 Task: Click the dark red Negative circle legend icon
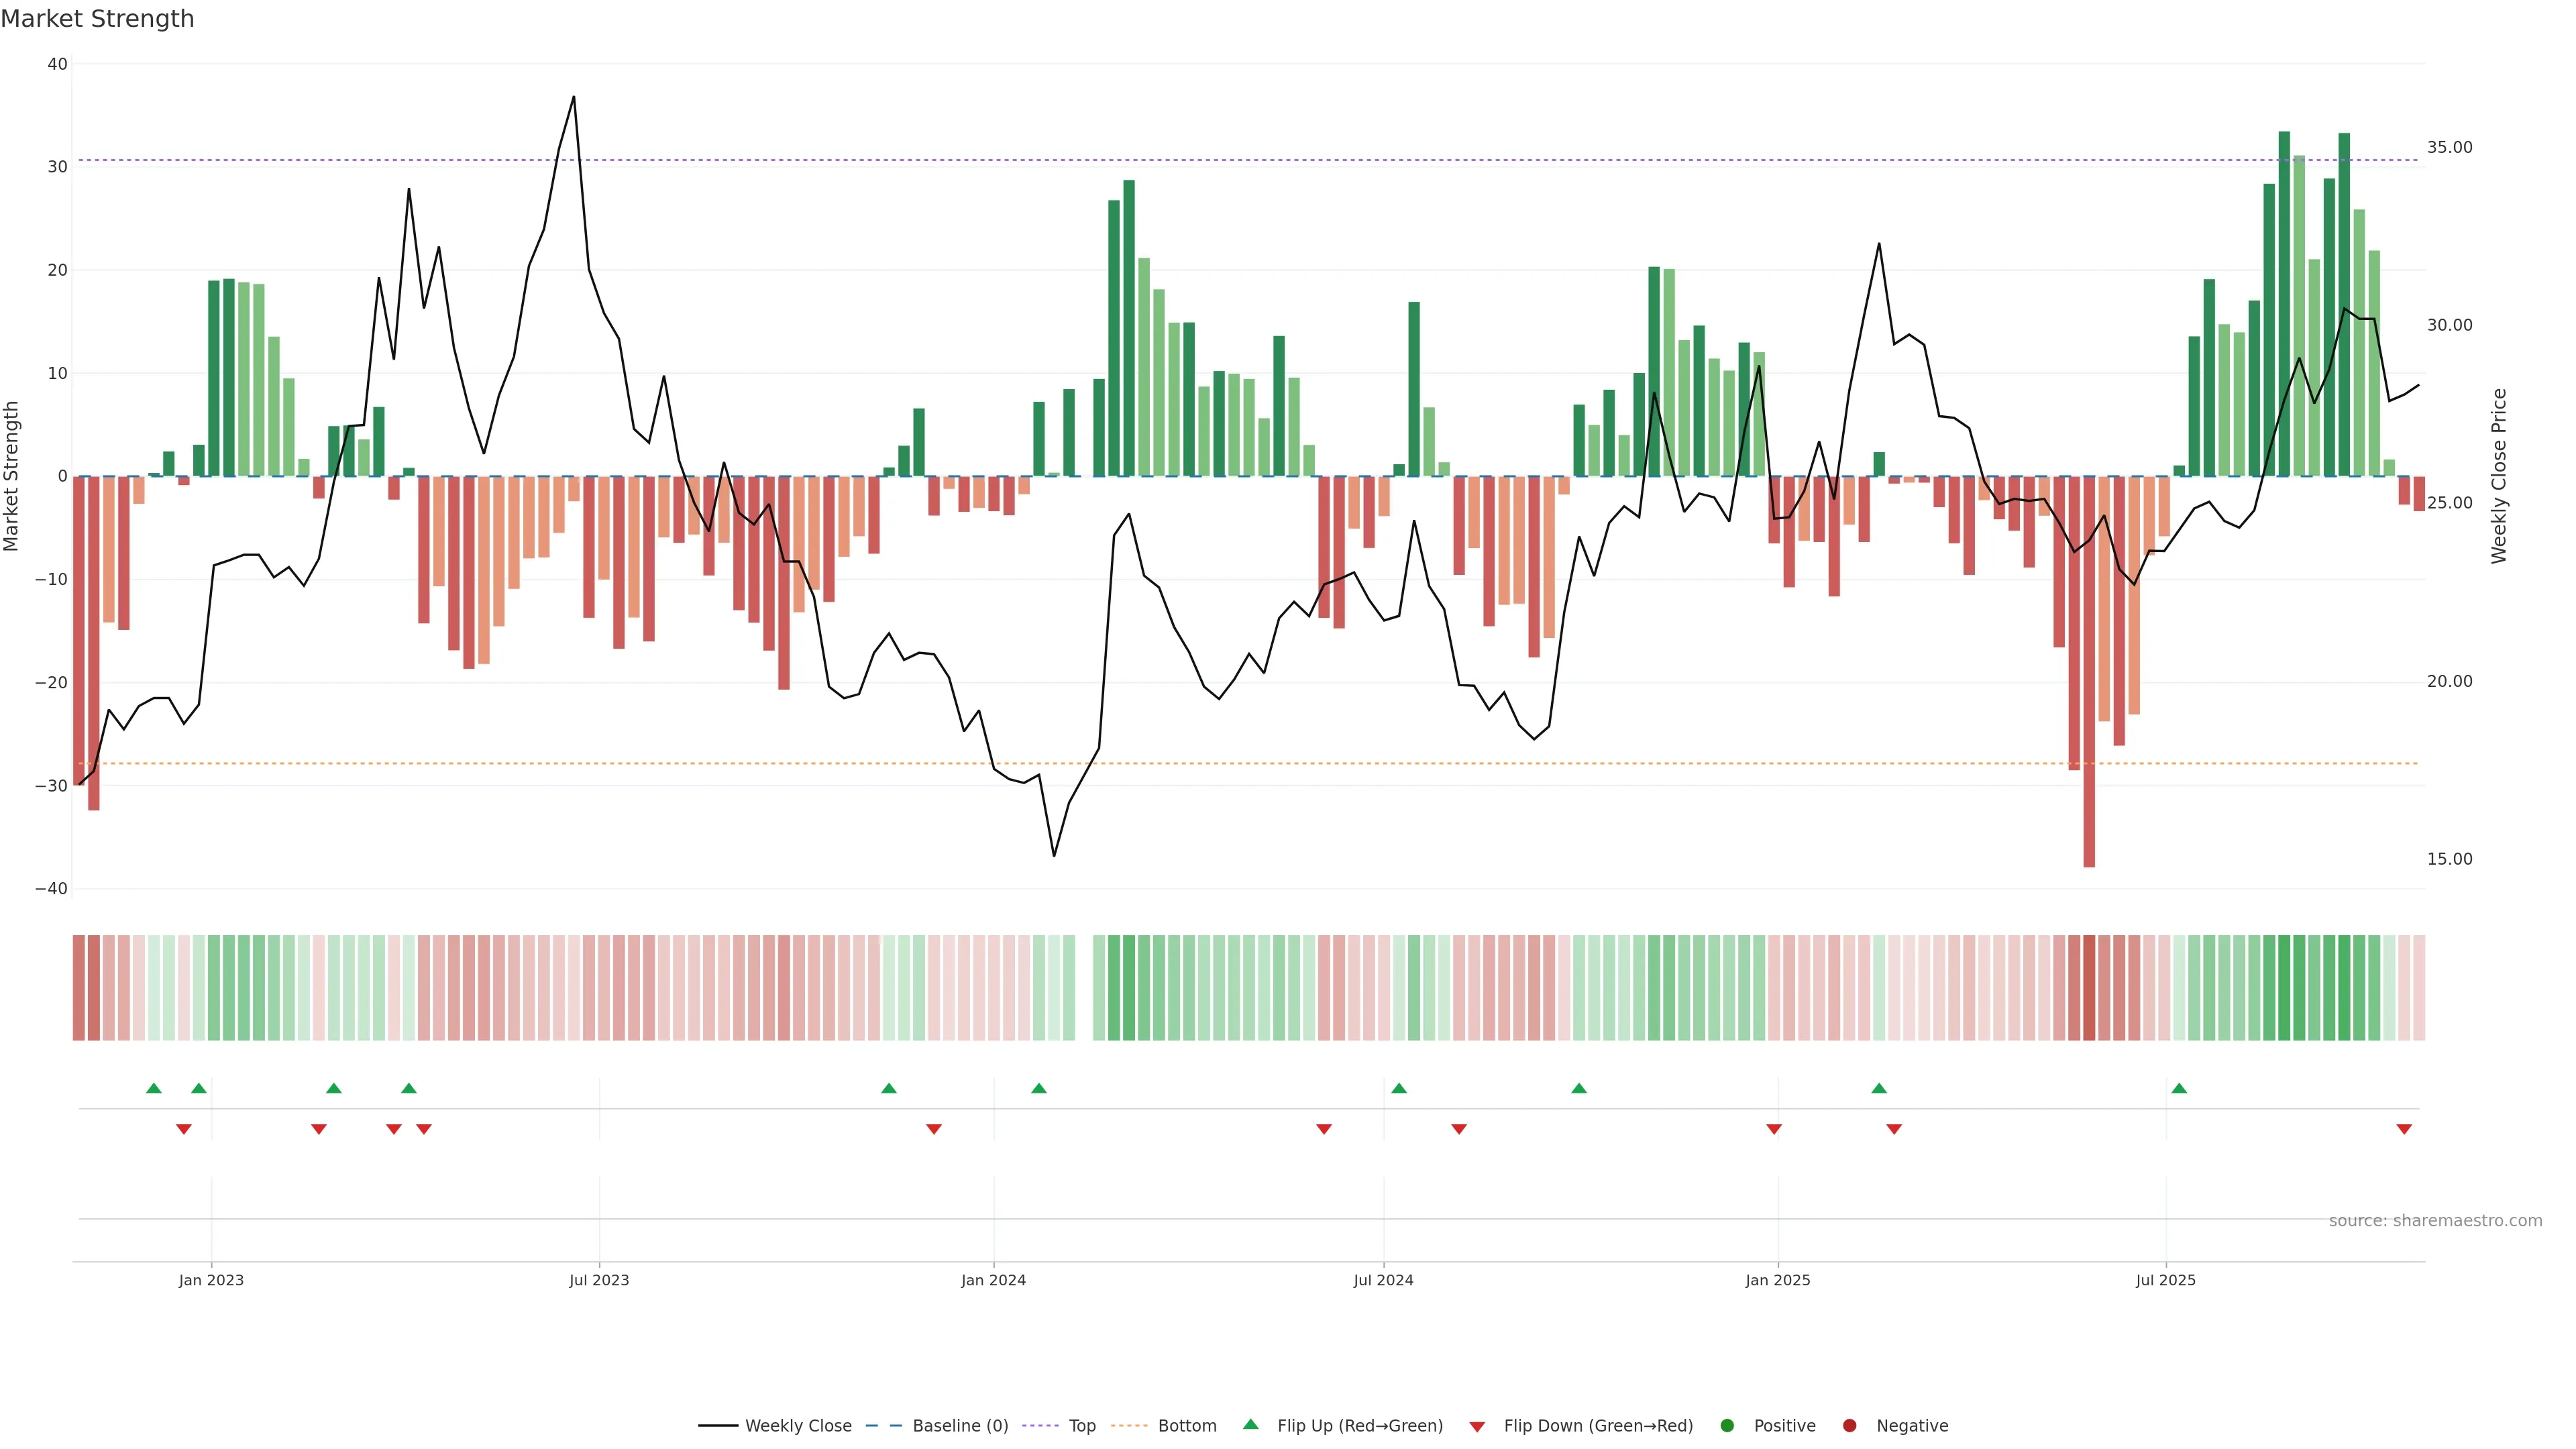(1849, 1425)
